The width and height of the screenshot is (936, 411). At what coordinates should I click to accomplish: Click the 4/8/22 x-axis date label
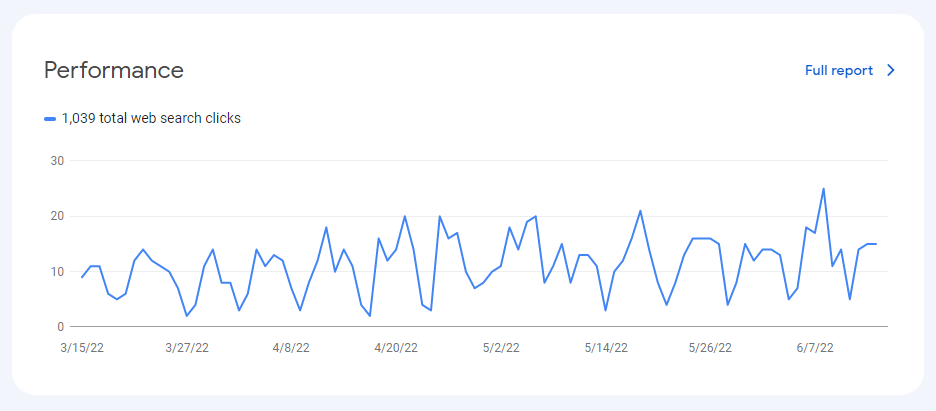click(x=291, y=348)
